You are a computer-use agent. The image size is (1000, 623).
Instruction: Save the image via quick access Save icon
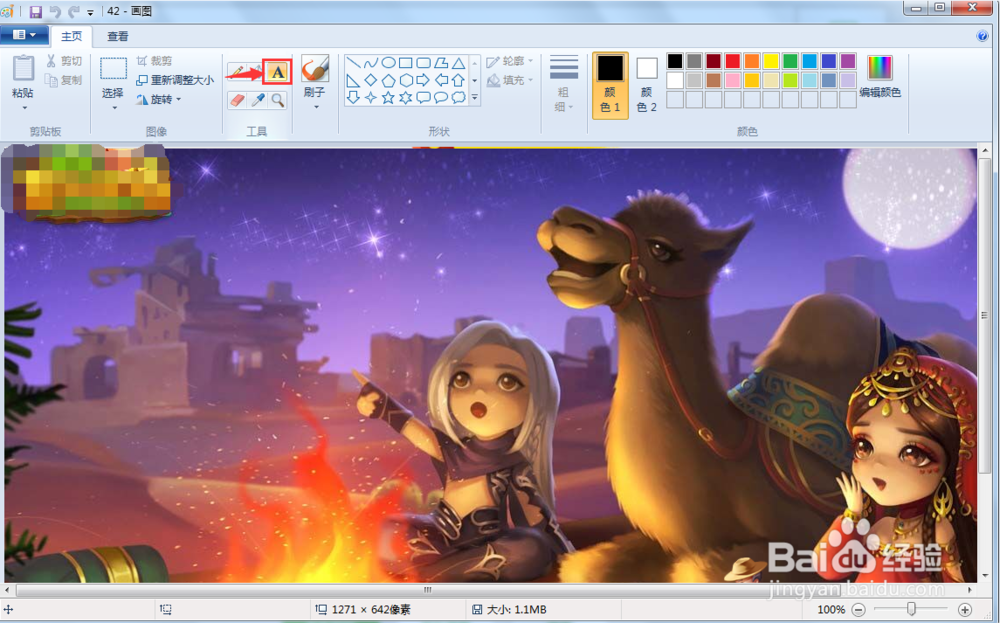tap(36, 11)
